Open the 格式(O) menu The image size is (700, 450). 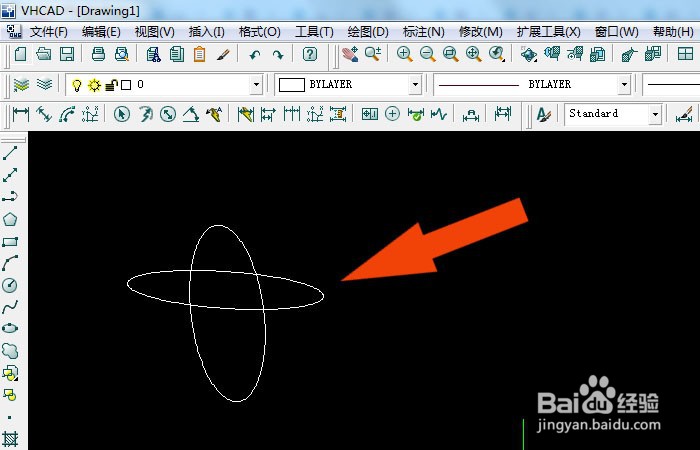point(260,32)
